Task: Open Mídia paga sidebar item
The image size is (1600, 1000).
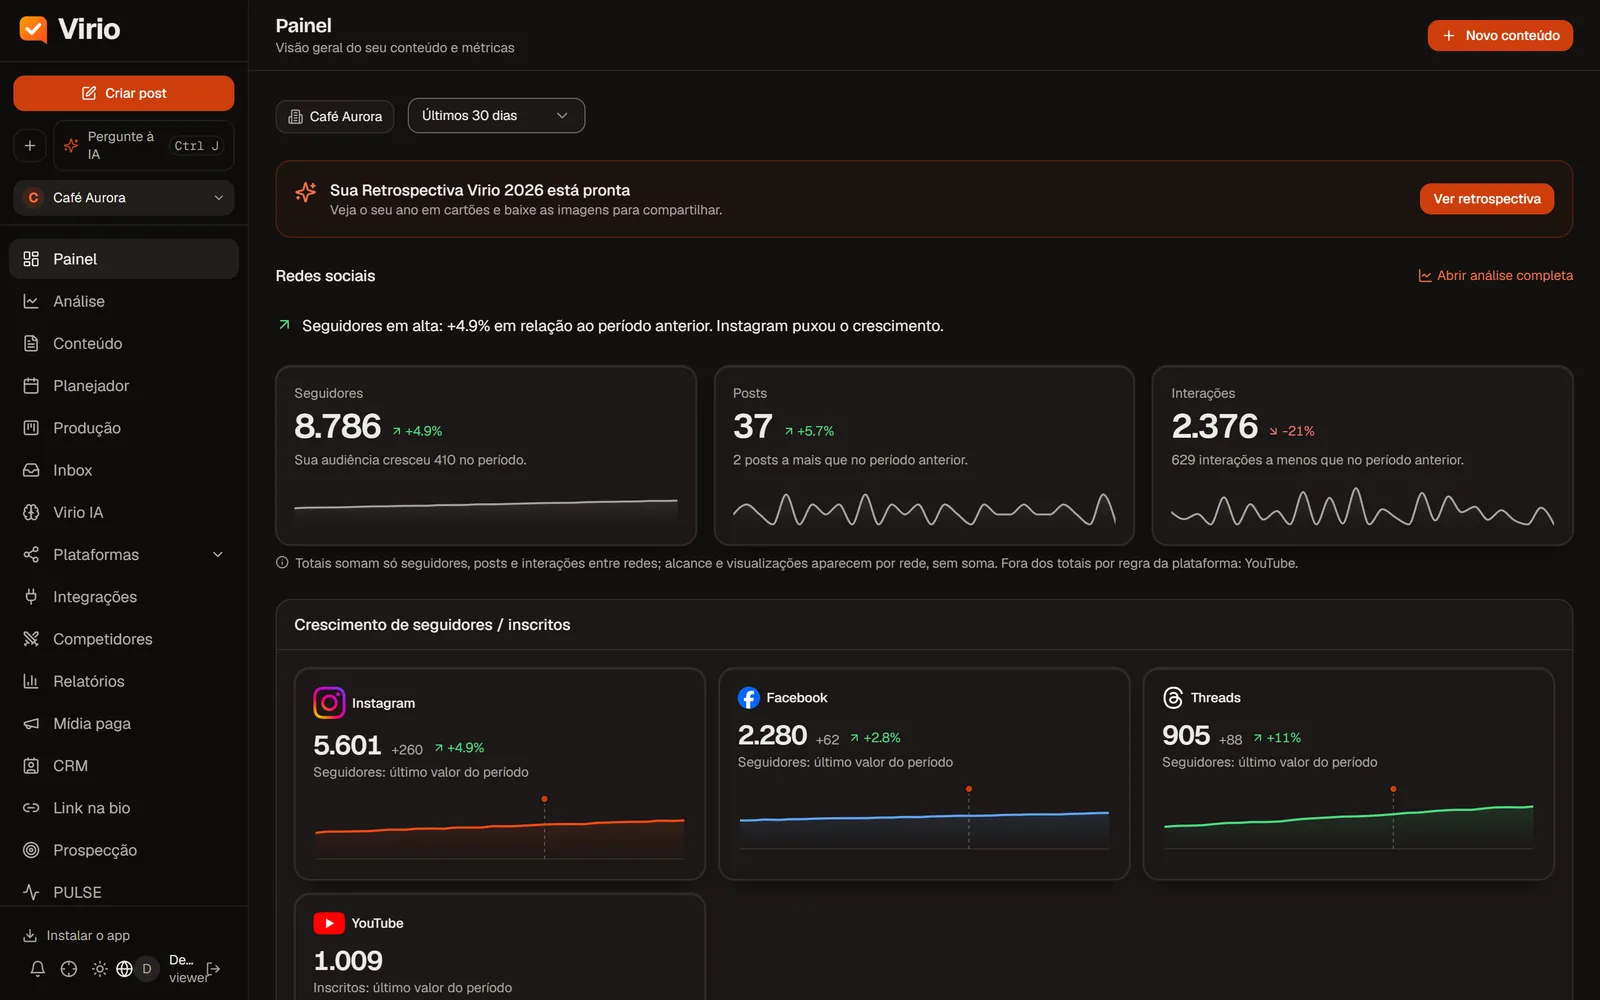Action: click(x=124, y=723)
